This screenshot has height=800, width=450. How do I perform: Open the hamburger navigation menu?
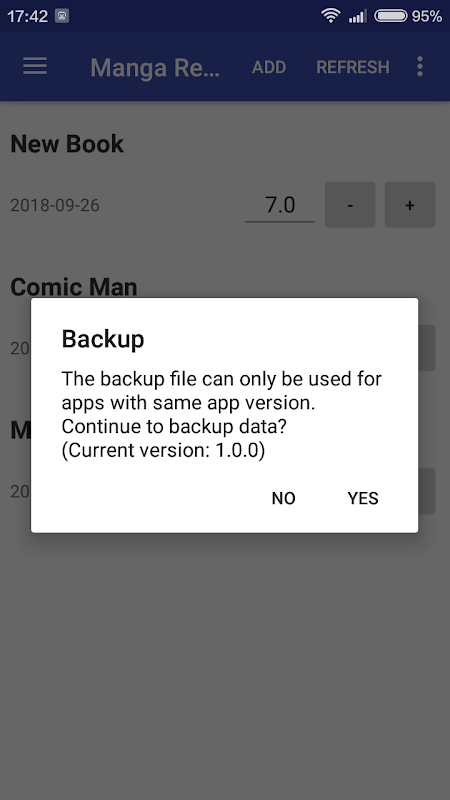point(35,66)
